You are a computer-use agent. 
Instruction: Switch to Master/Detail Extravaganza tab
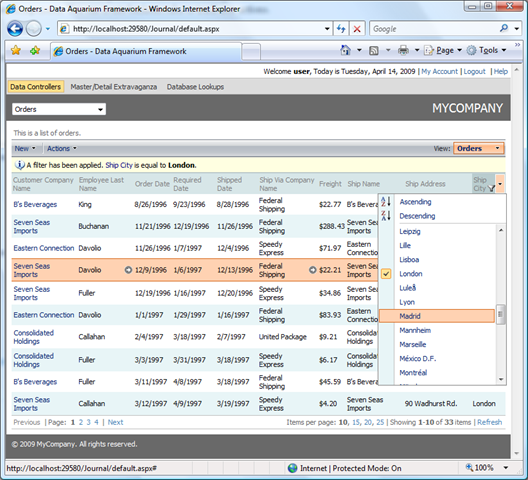click(113, 87)
